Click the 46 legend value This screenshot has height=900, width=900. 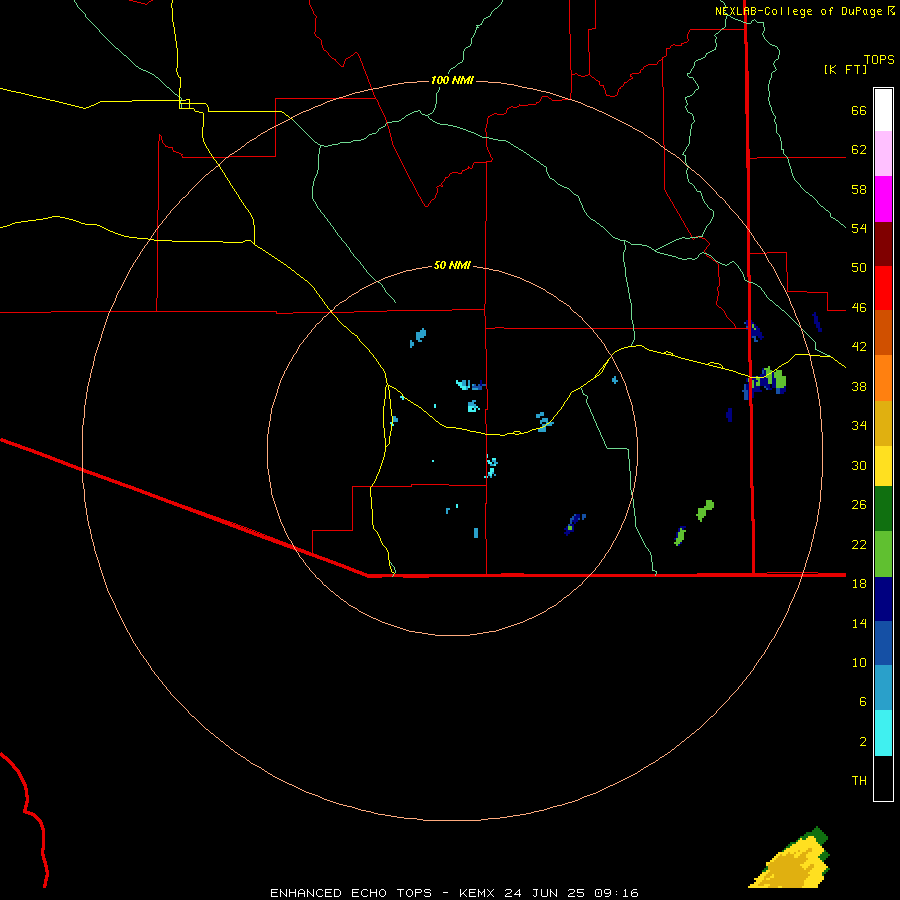pos(859,308)
